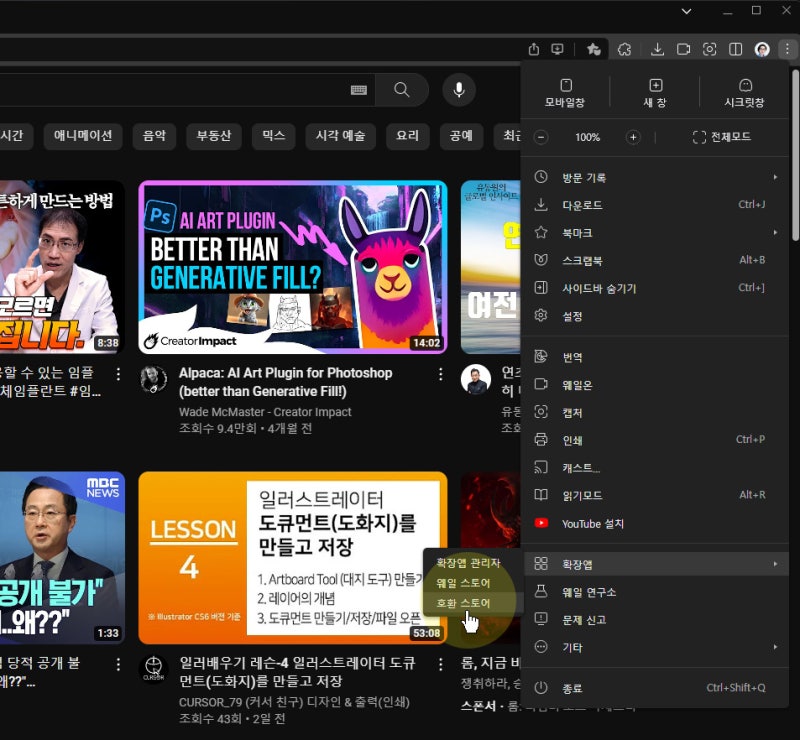Click the extensions puzzle icon in toolbar

coord(624,49)
